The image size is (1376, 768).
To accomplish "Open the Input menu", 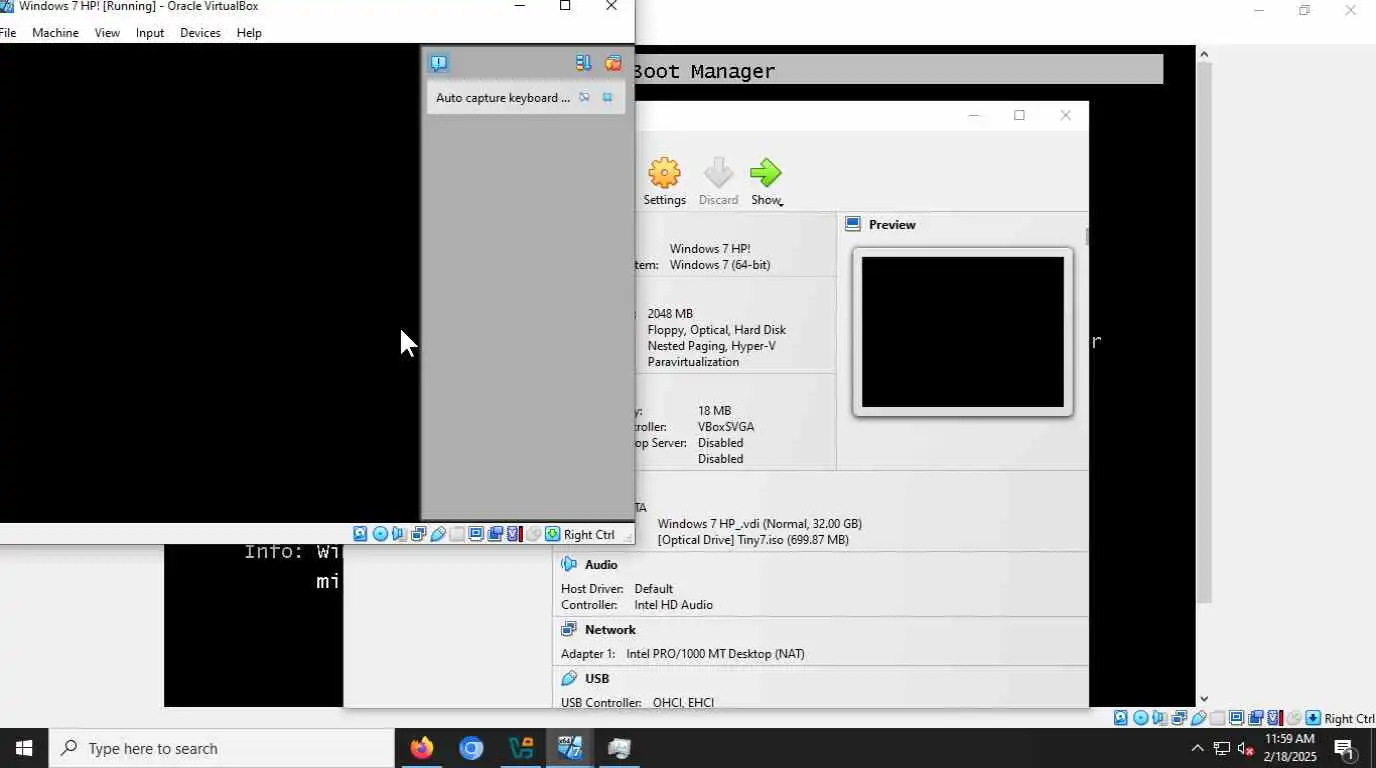I will [x=150, y=33].
